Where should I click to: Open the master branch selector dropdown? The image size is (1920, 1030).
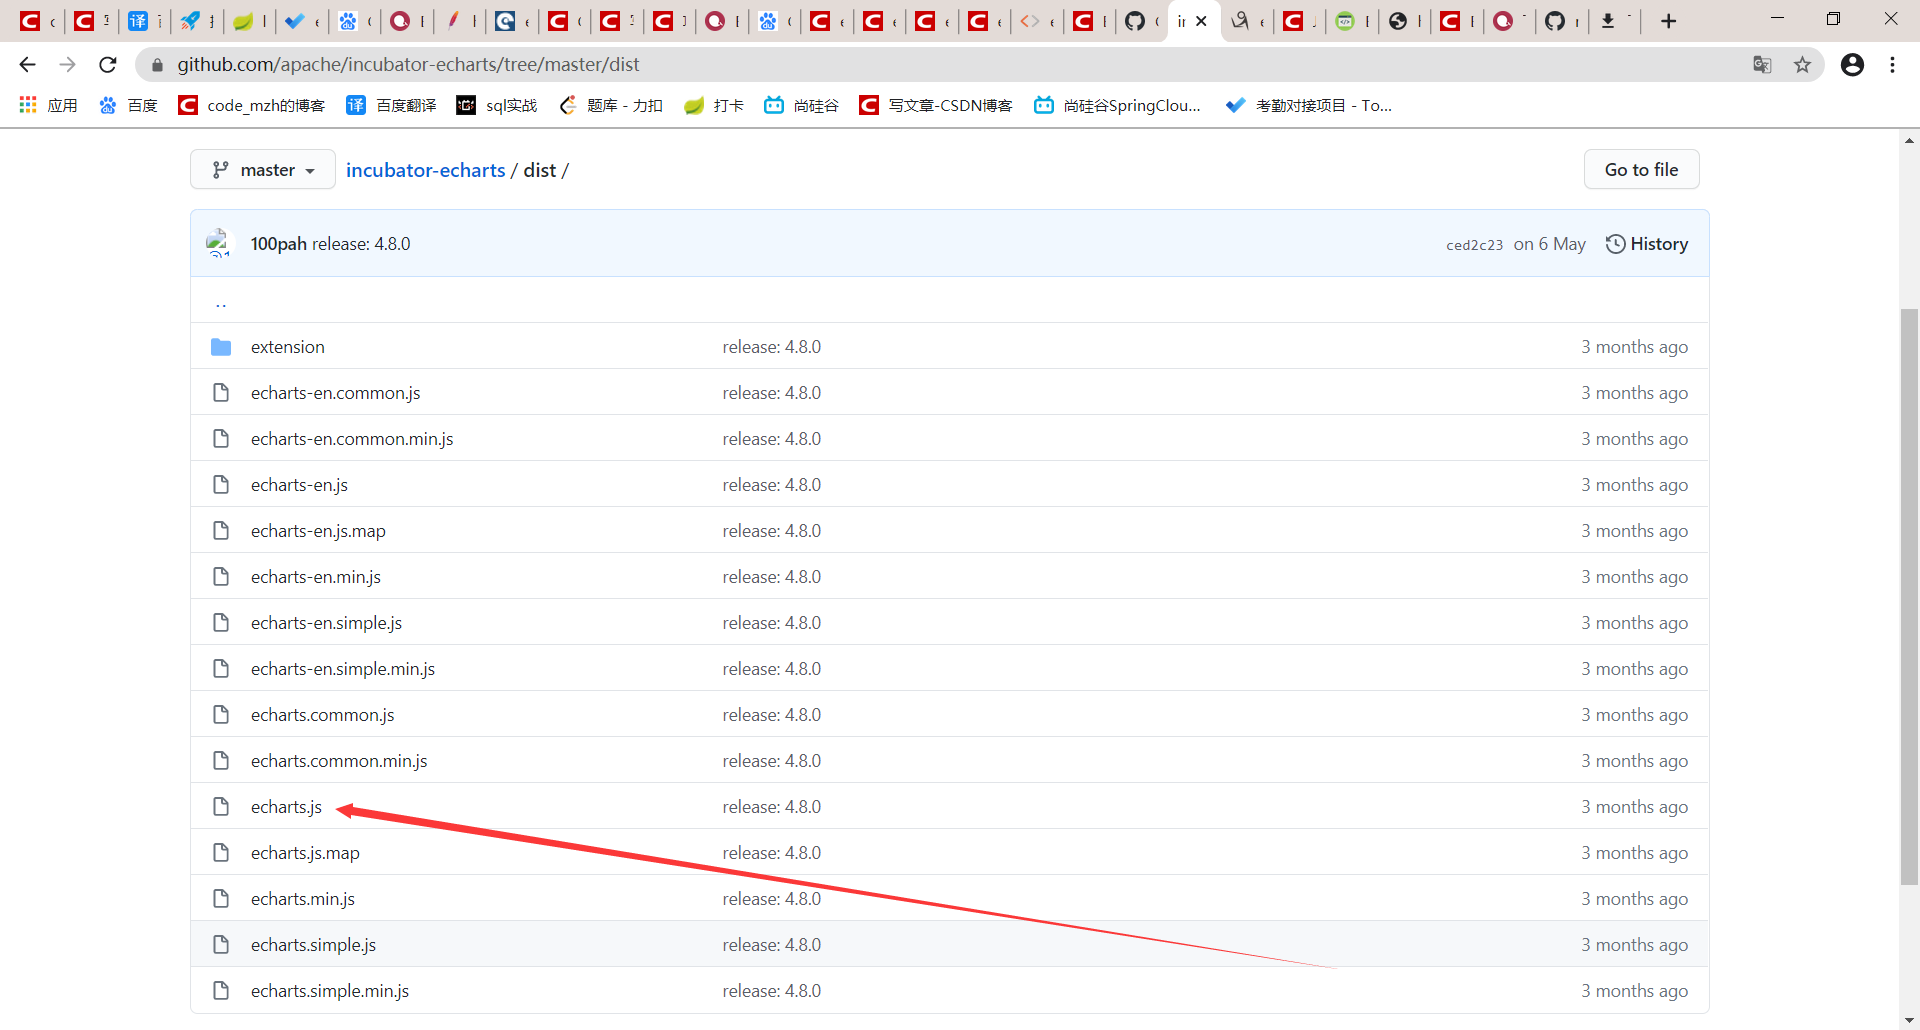262,169
